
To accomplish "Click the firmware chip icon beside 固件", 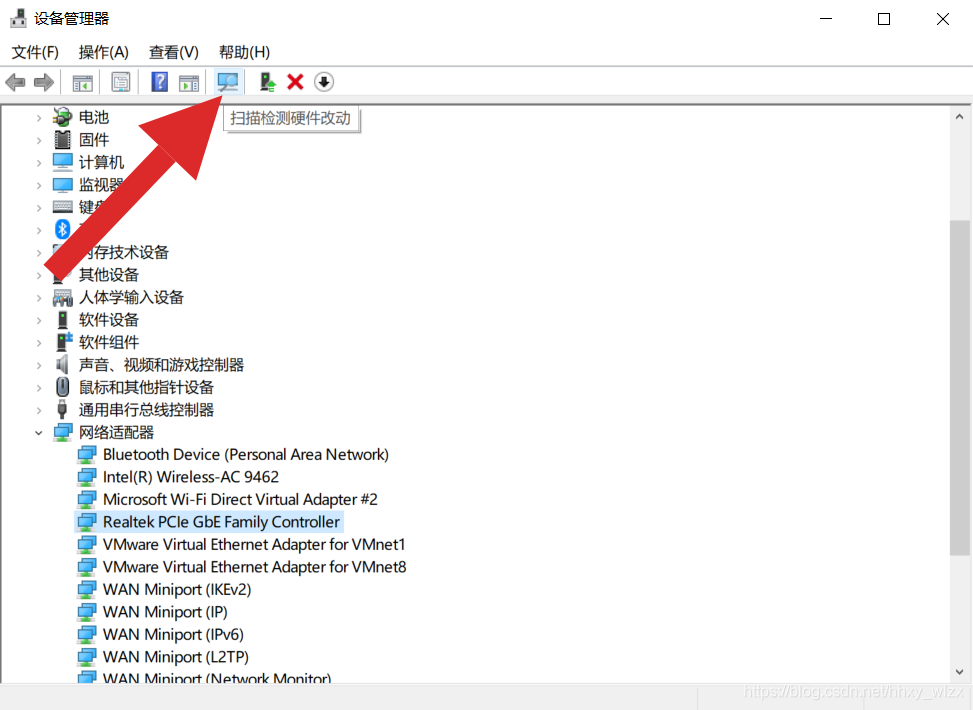I will (x=62, y=140).
